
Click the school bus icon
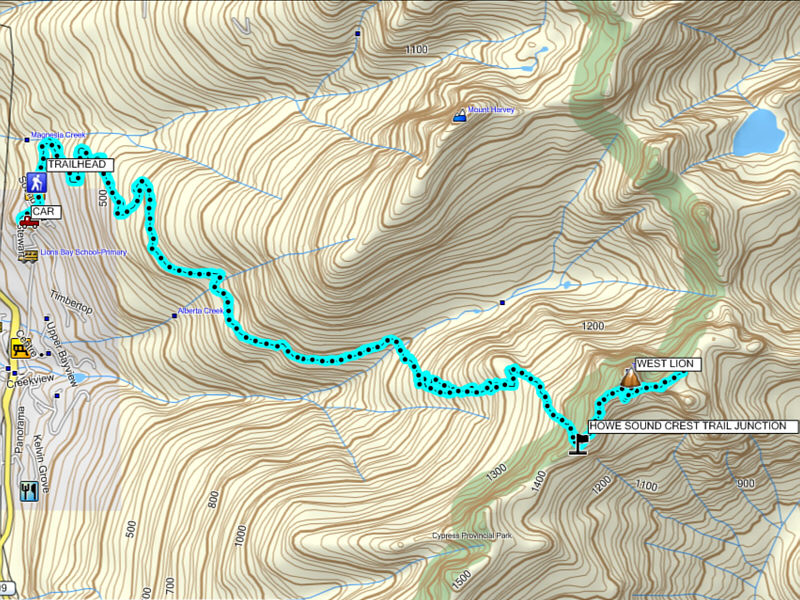(29, 256)
